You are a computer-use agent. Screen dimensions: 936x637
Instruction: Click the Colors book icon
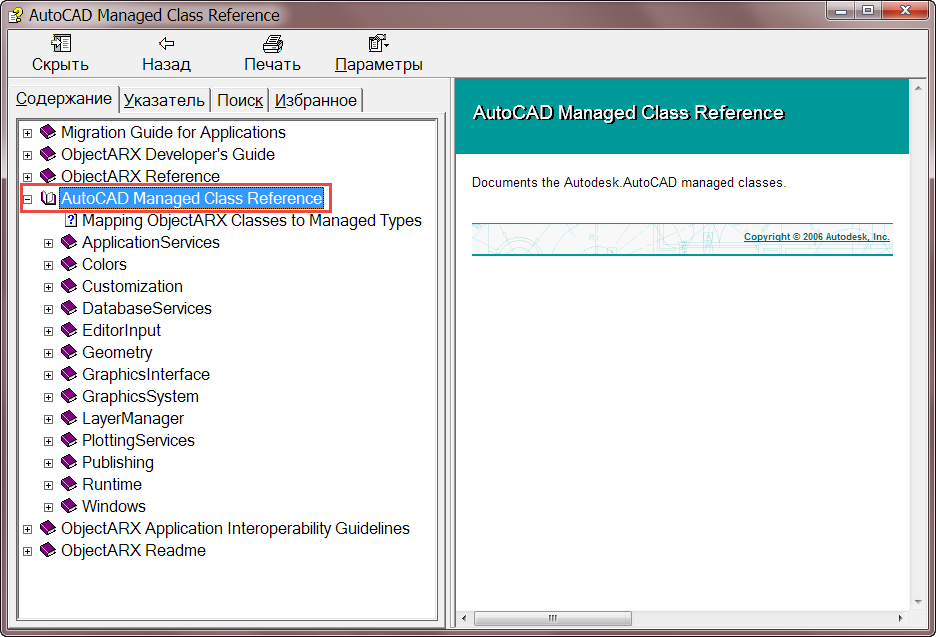pos(69,264)
